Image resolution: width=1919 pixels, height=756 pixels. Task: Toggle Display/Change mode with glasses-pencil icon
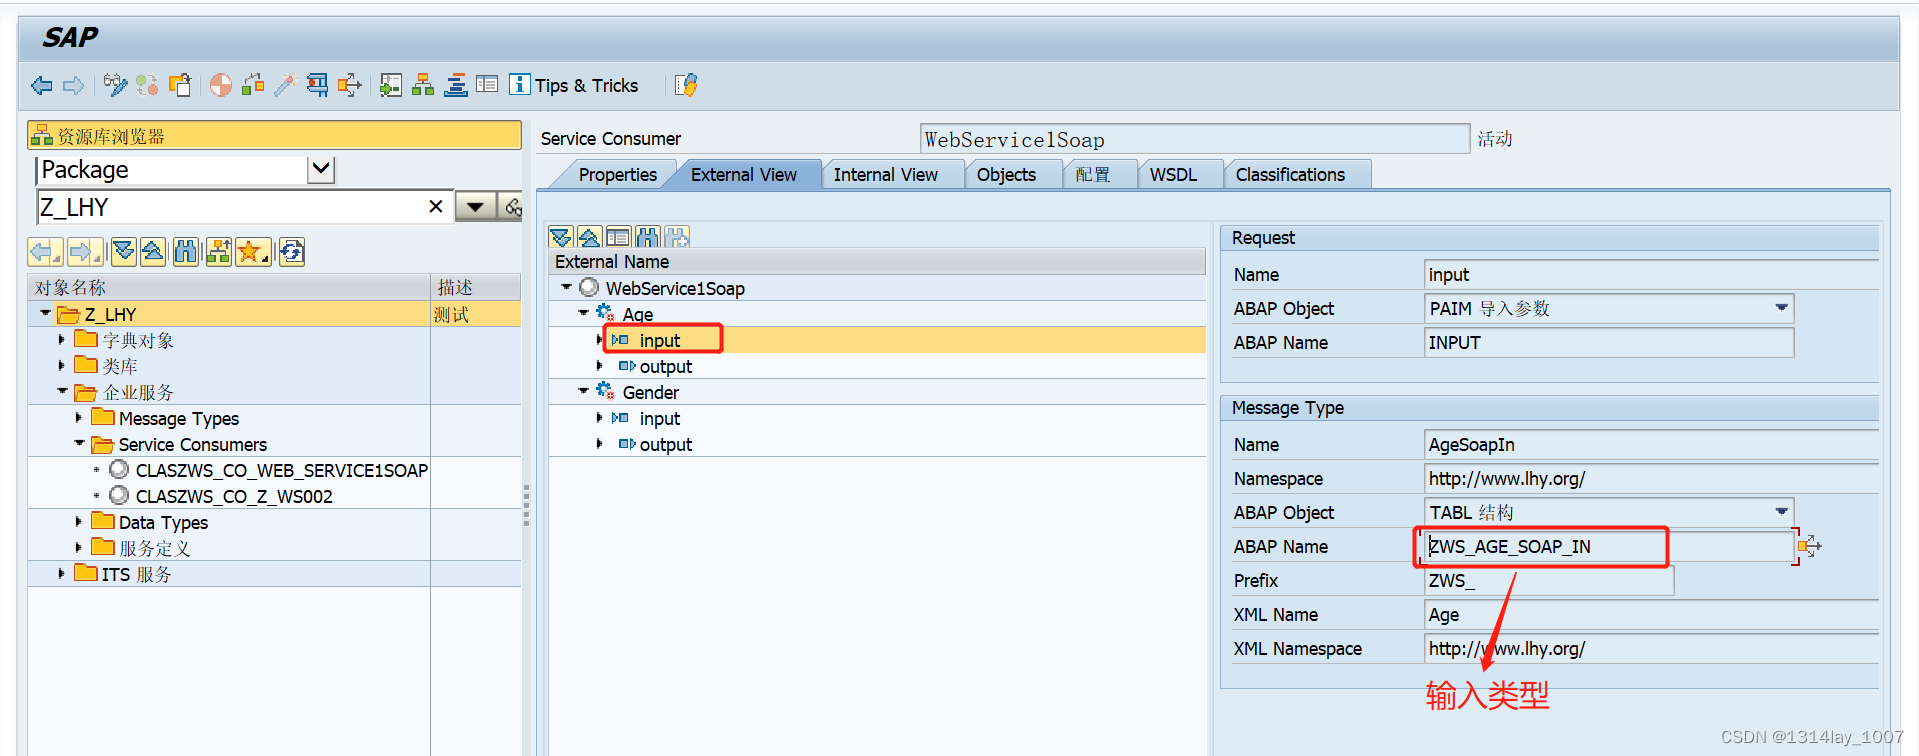pyautogui.click(x=115, y=86)
